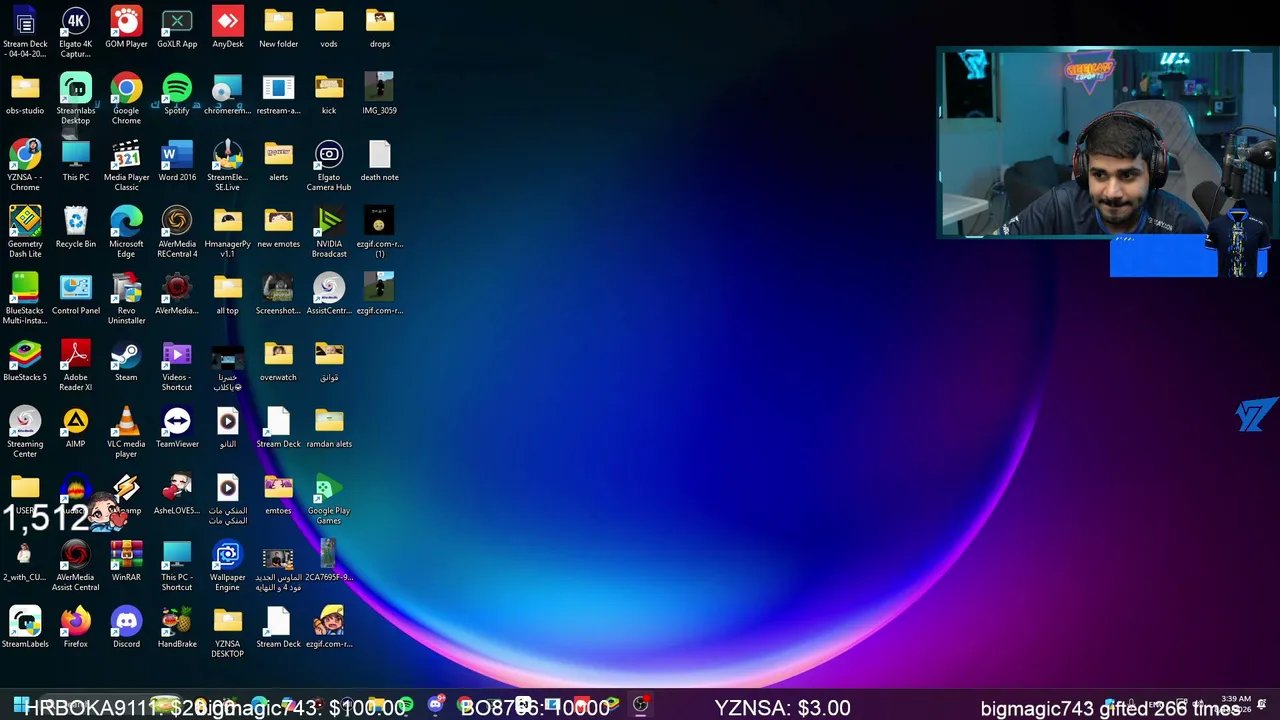
Task: Open the new emotes folder
Action: coord(278,228)
